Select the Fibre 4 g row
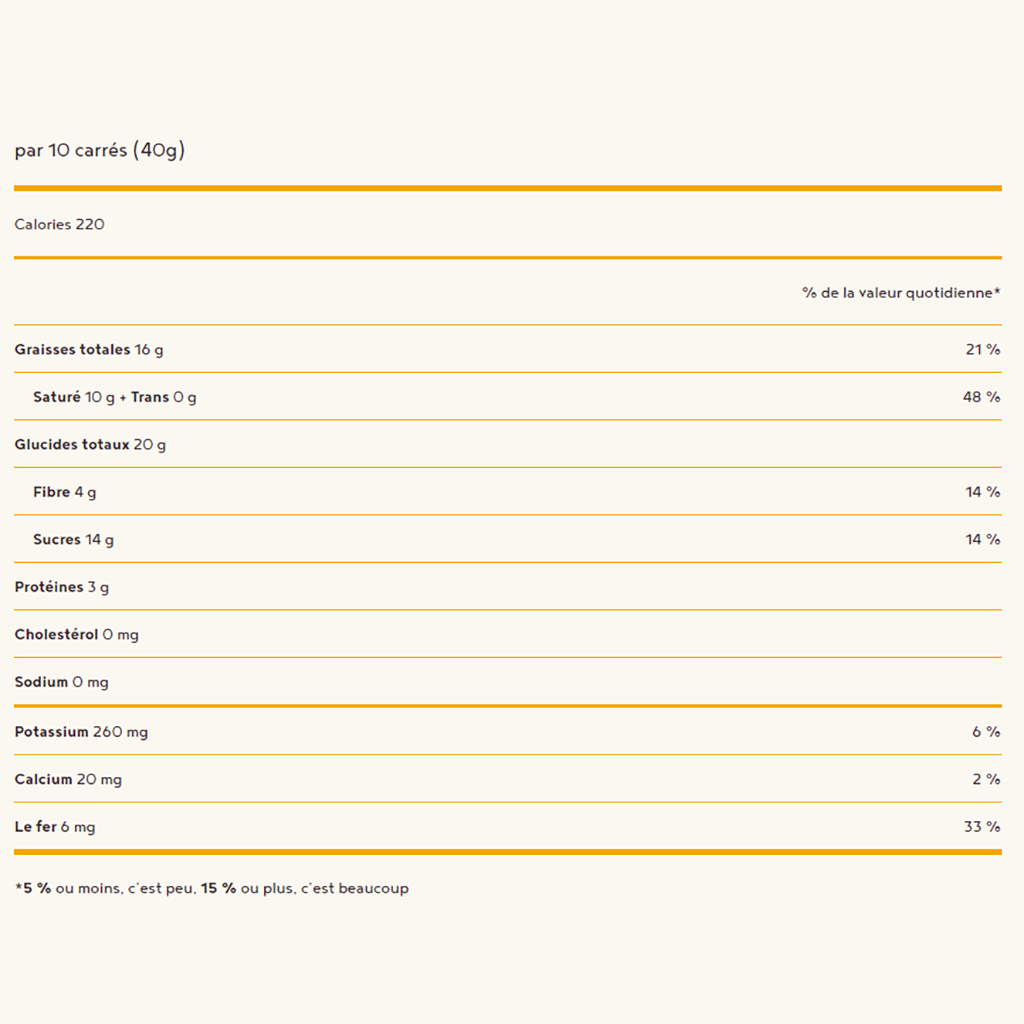1024x1024 pixels. click(x=65, y=492)
